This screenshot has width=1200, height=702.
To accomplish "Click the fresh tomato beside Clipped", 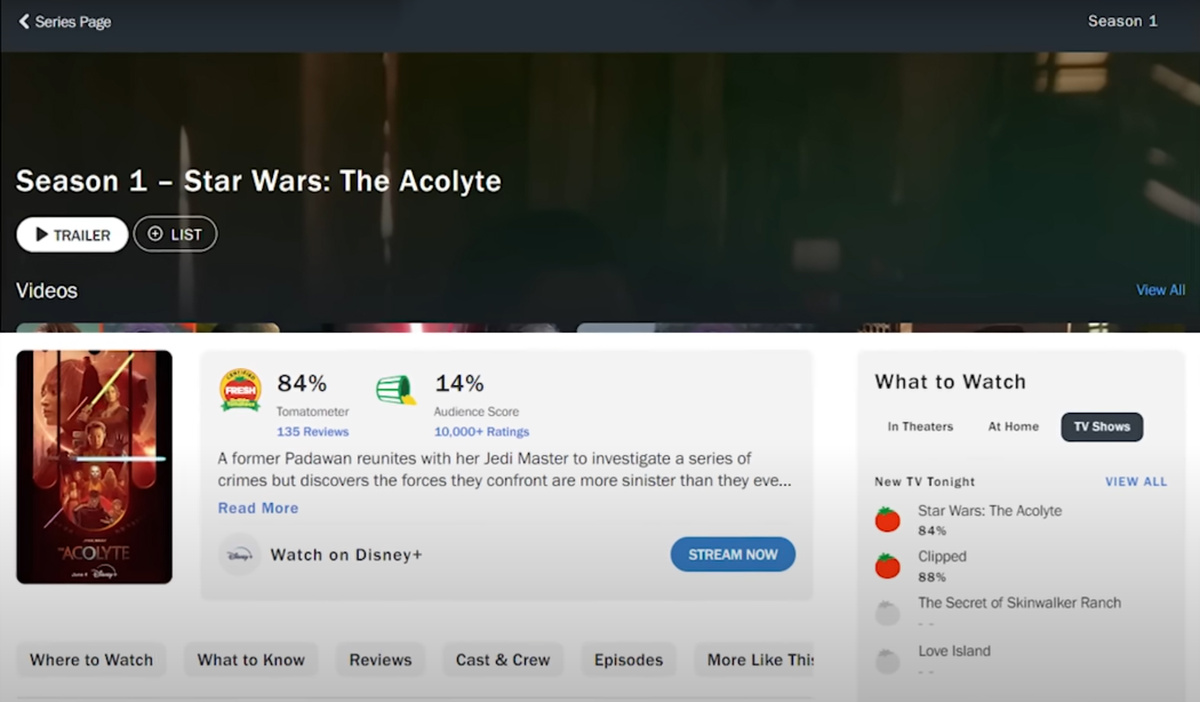I will coord(887,566).
